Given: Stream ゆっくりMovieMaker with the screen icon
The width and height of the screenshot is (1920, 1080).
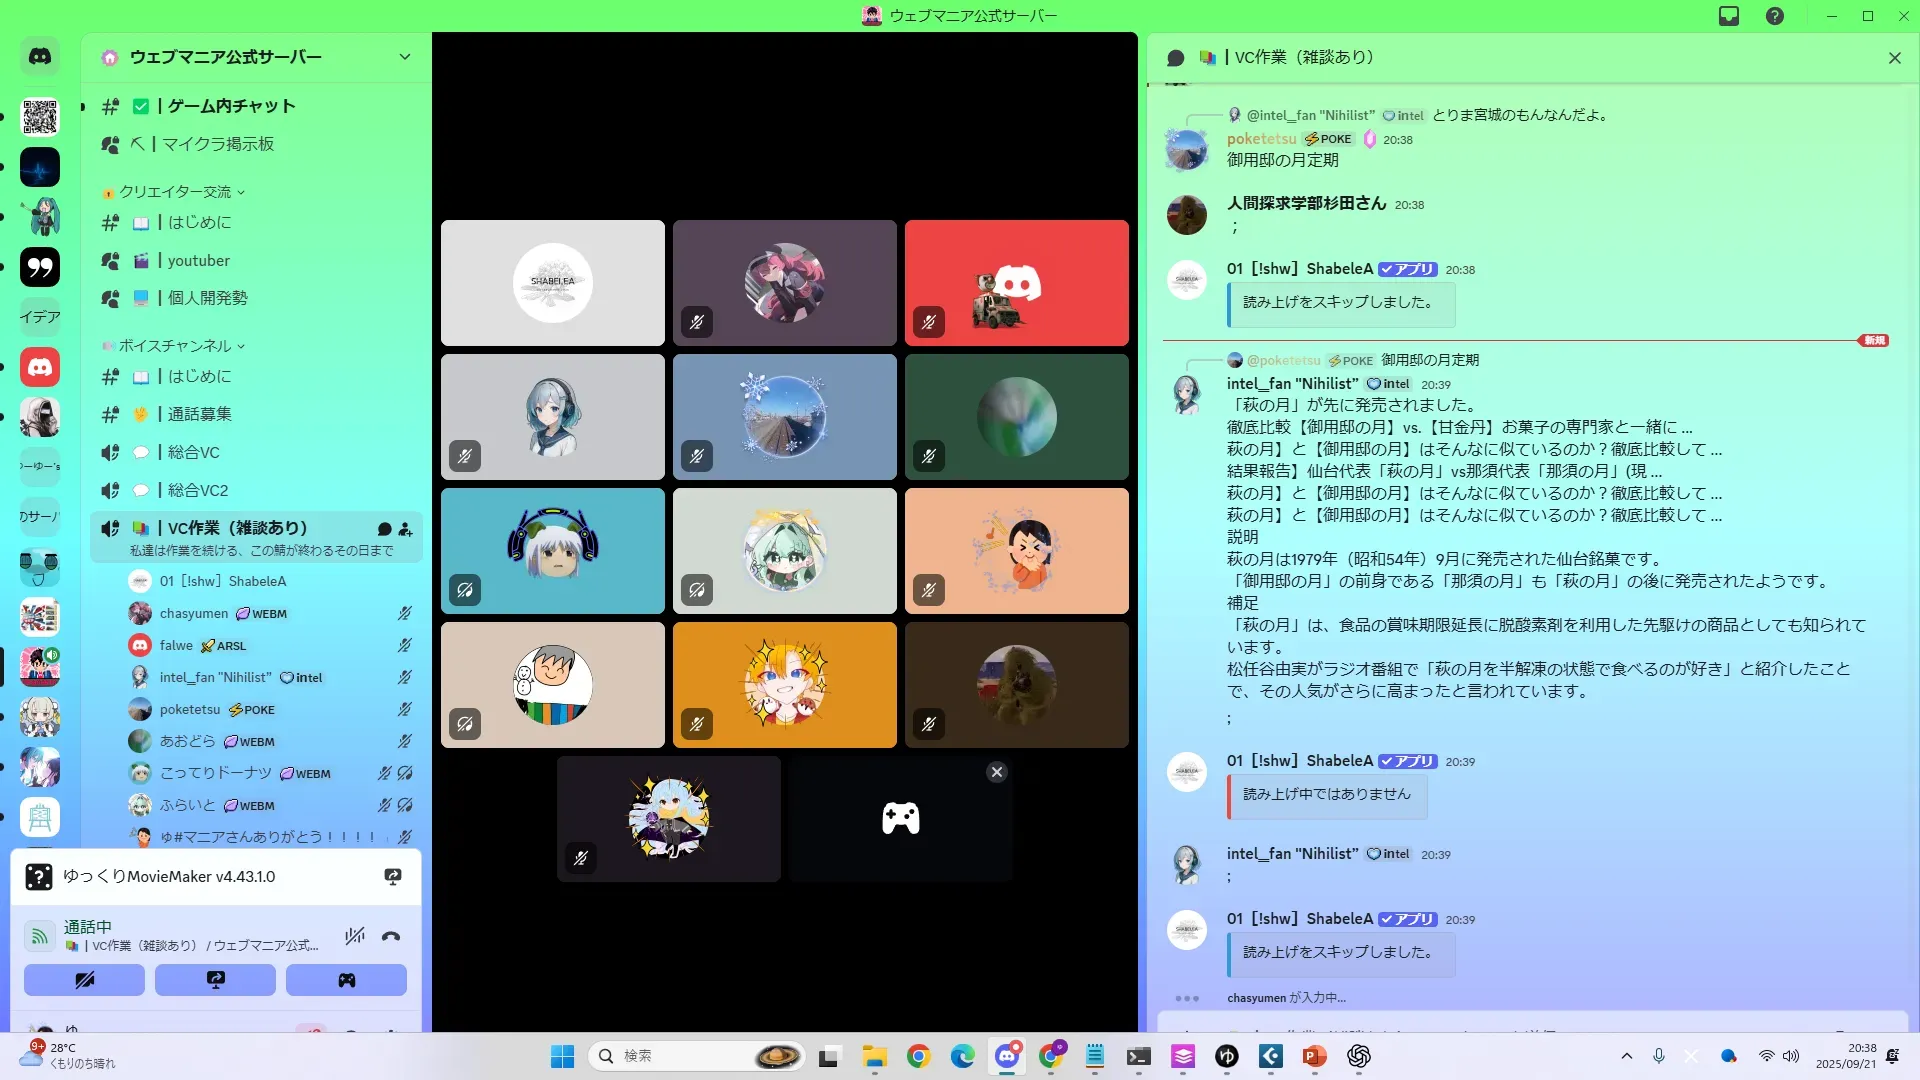Looking at the screenshot, I should point(393,877).
